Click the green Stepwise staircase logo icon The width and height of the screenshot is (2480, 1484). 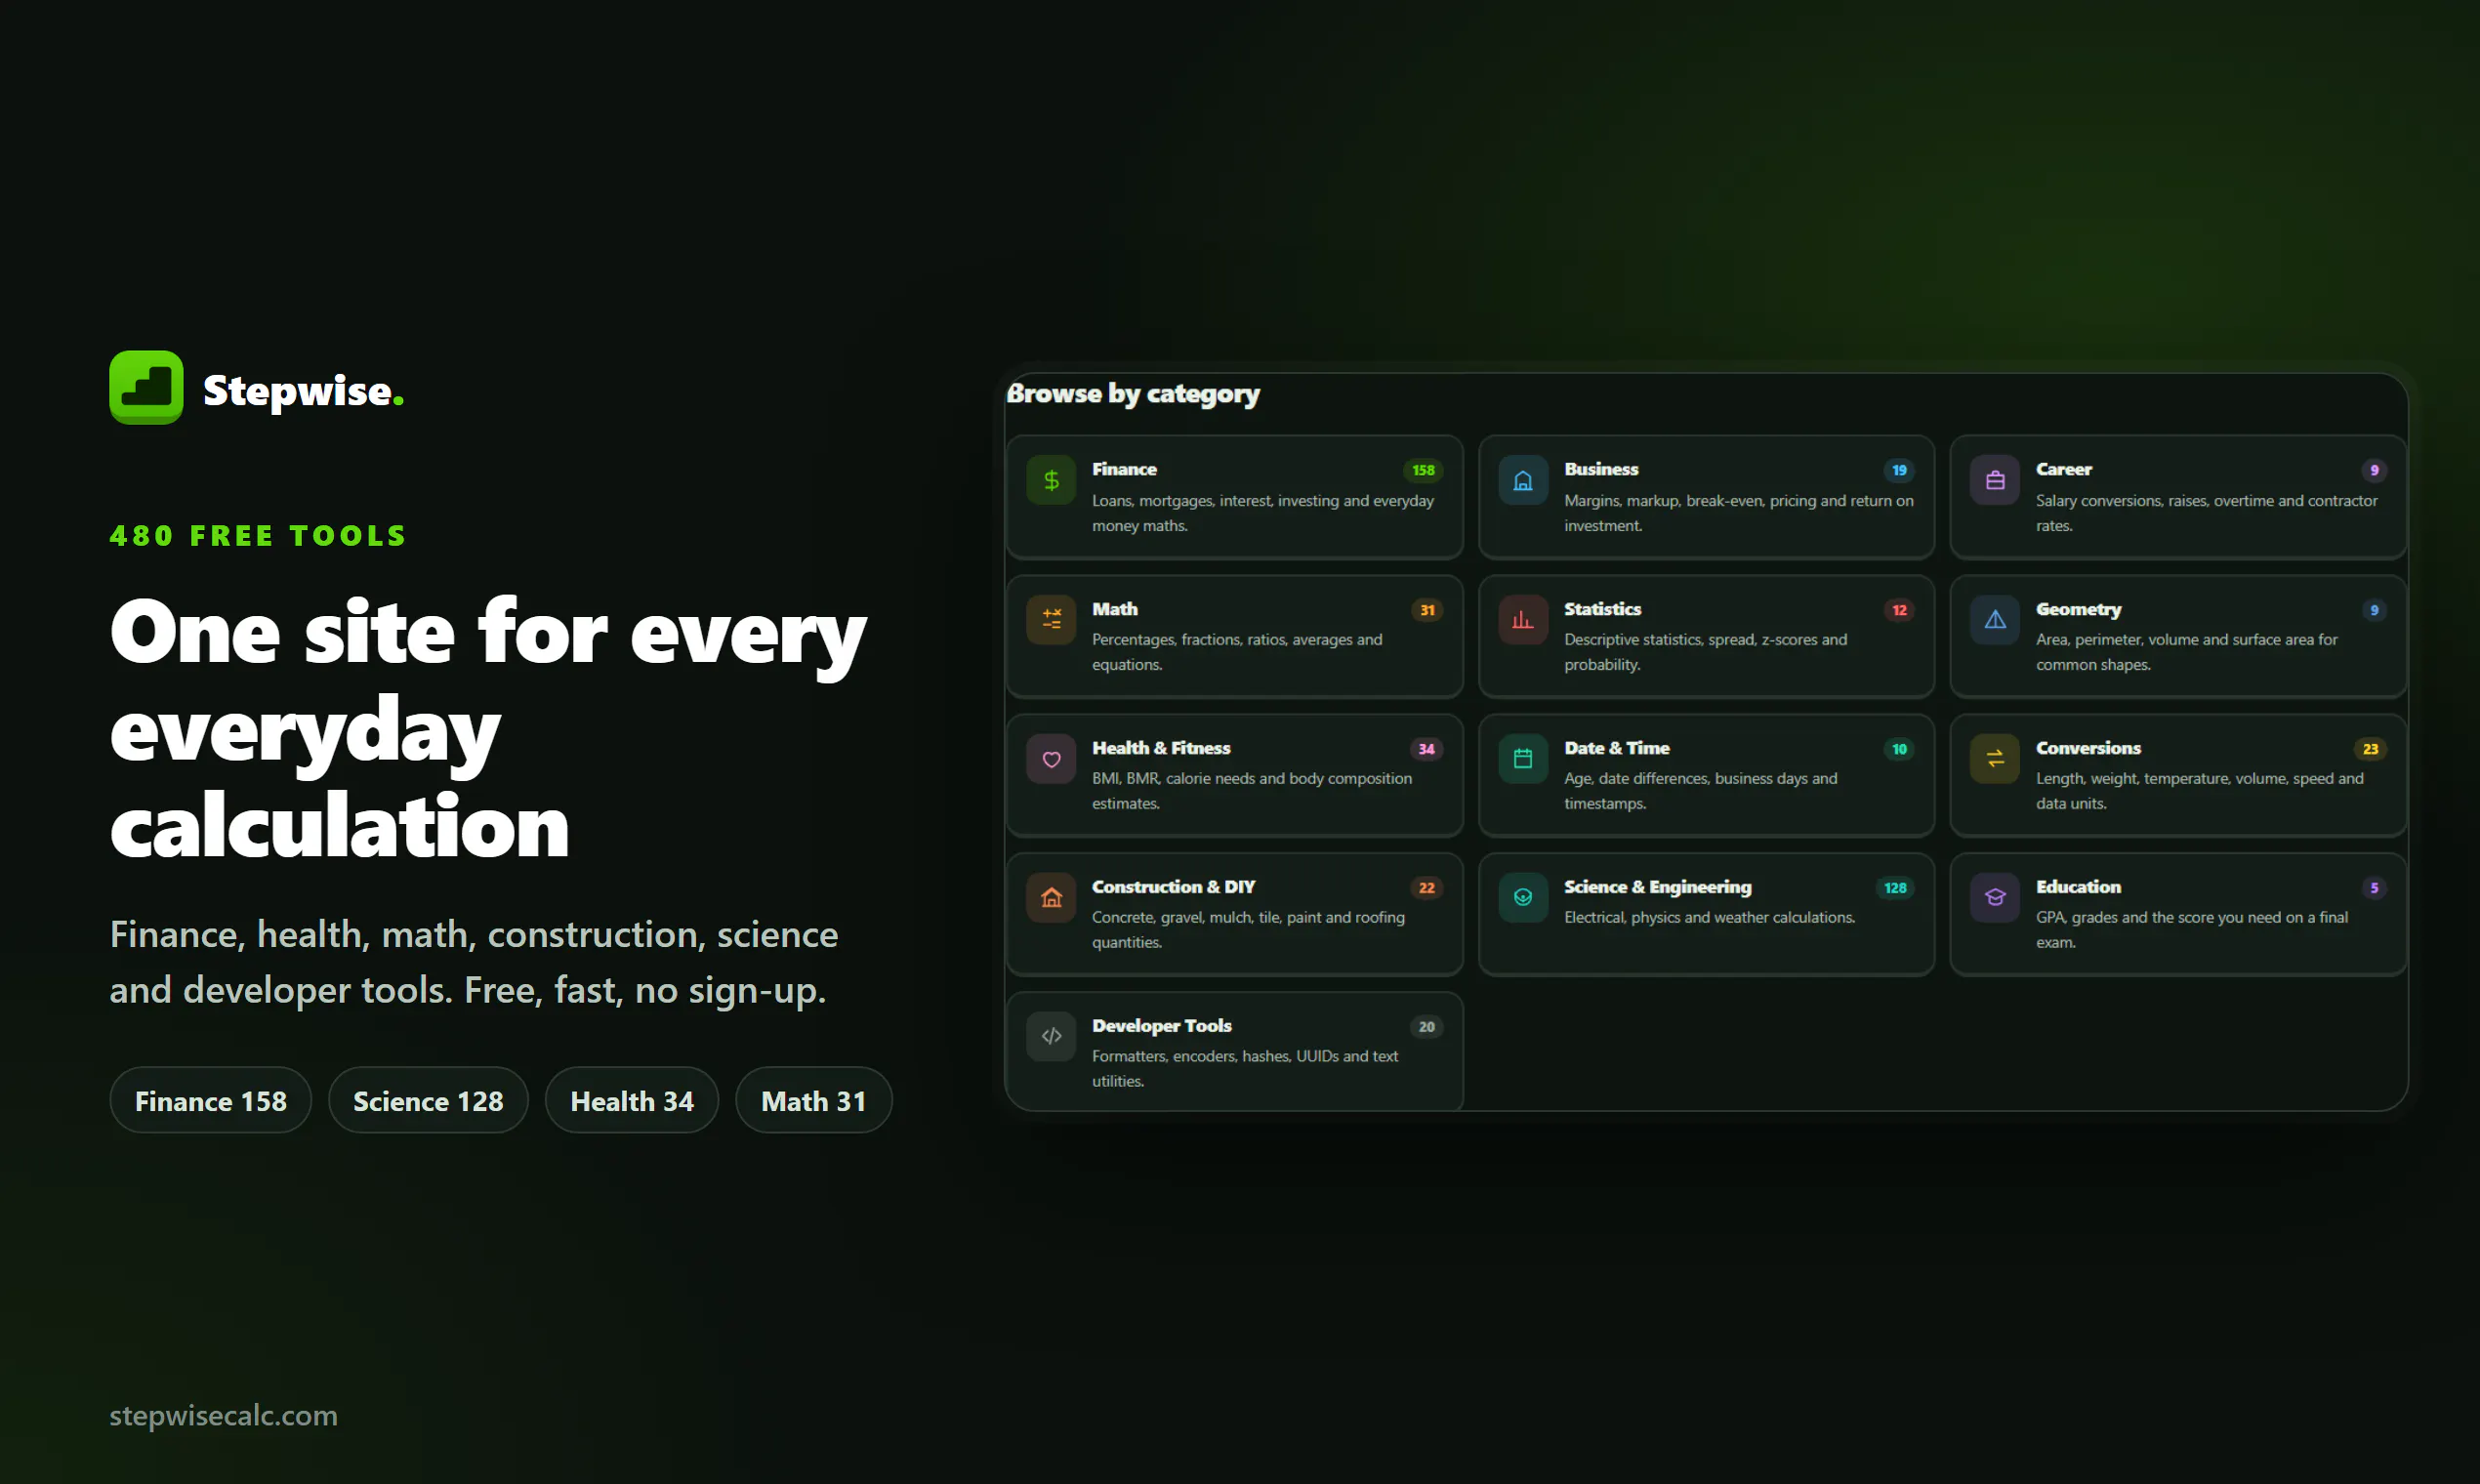click(146, 387)
